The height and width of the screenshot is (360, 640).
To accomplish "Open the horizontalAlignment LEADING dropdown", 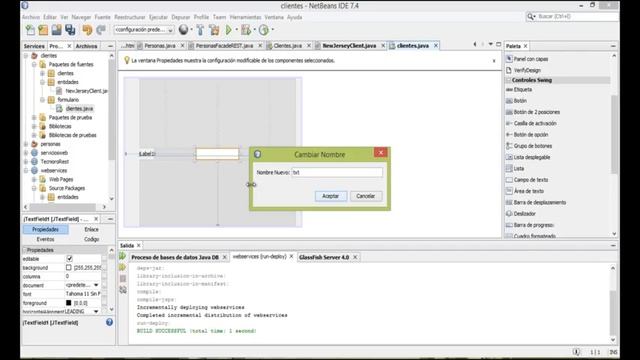I will (x=96, y=311).
